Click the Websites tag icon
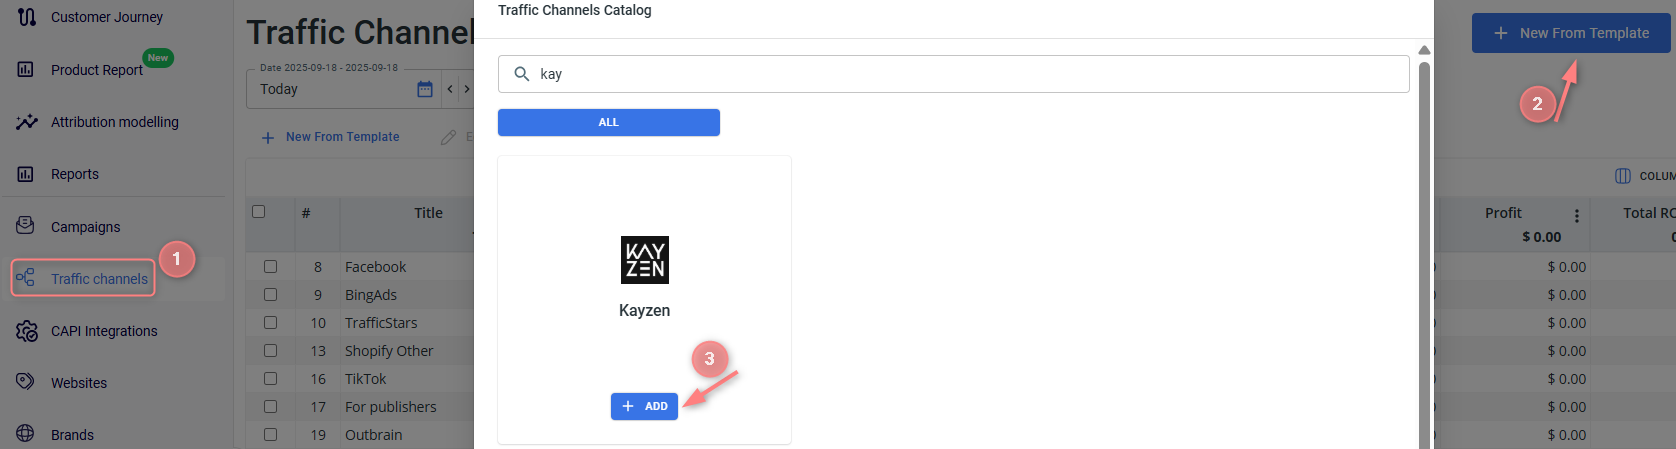1676x449 pixels. pyautogui.click(x=26, y=382)
